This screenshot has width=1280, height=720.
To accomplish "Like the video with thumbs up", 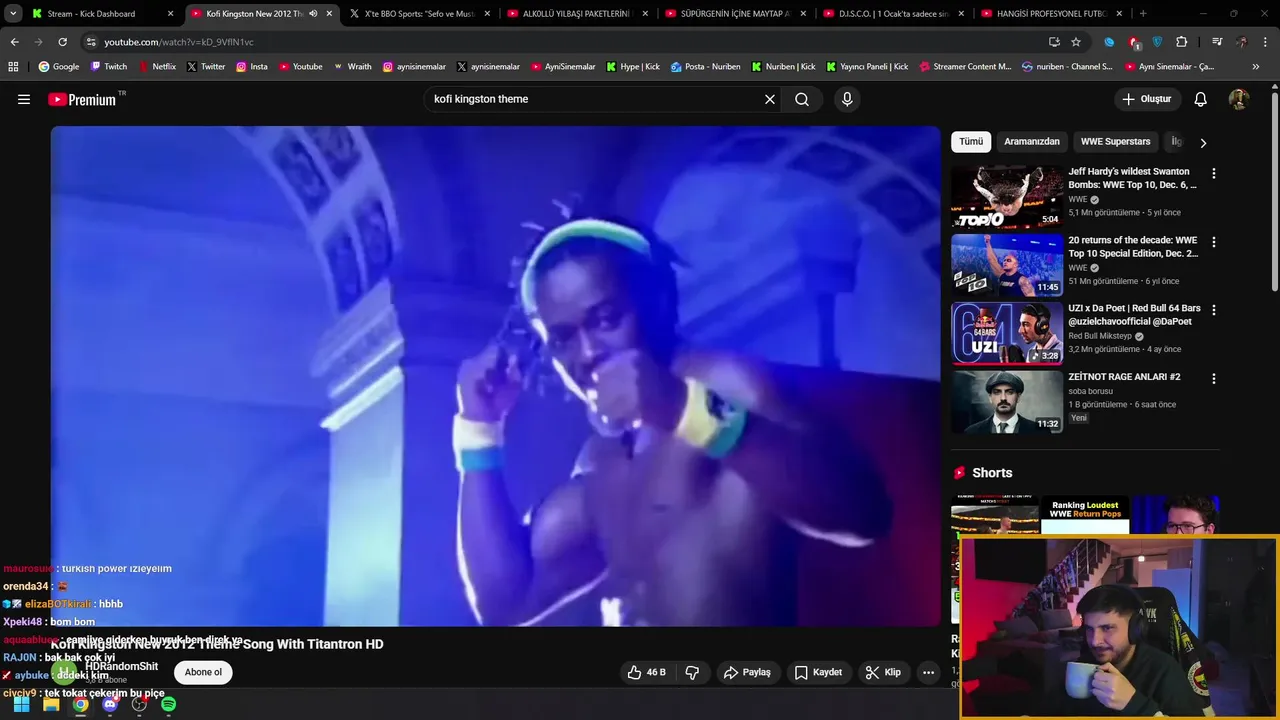I will point(645,672).
